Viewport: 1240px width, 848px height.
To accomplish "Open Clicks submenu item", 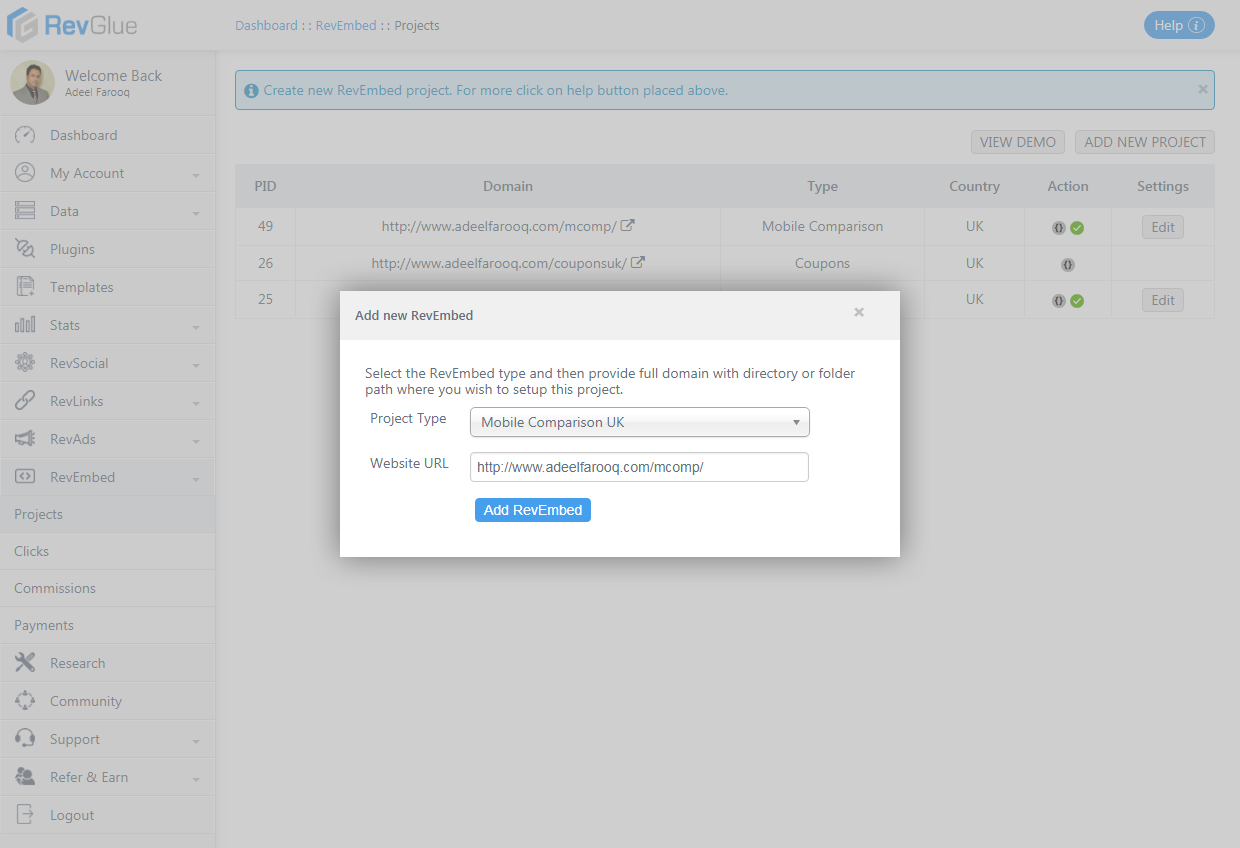I will [x=107, y=551].
